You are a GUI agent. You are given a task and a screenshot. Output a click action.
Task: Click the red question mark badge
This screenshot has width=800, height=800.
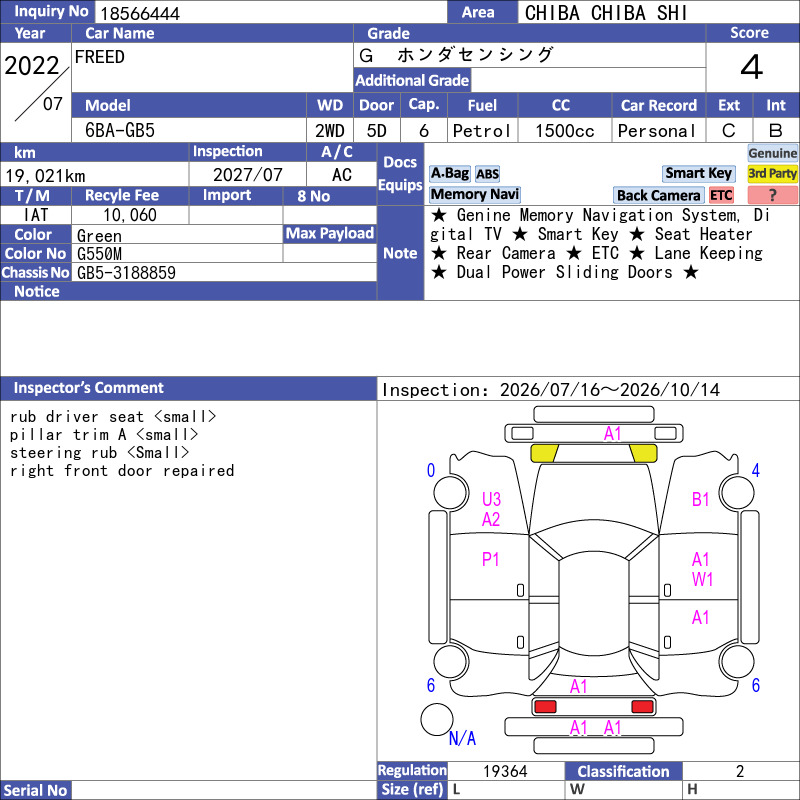pyautogui.click(x=772, y=195)
